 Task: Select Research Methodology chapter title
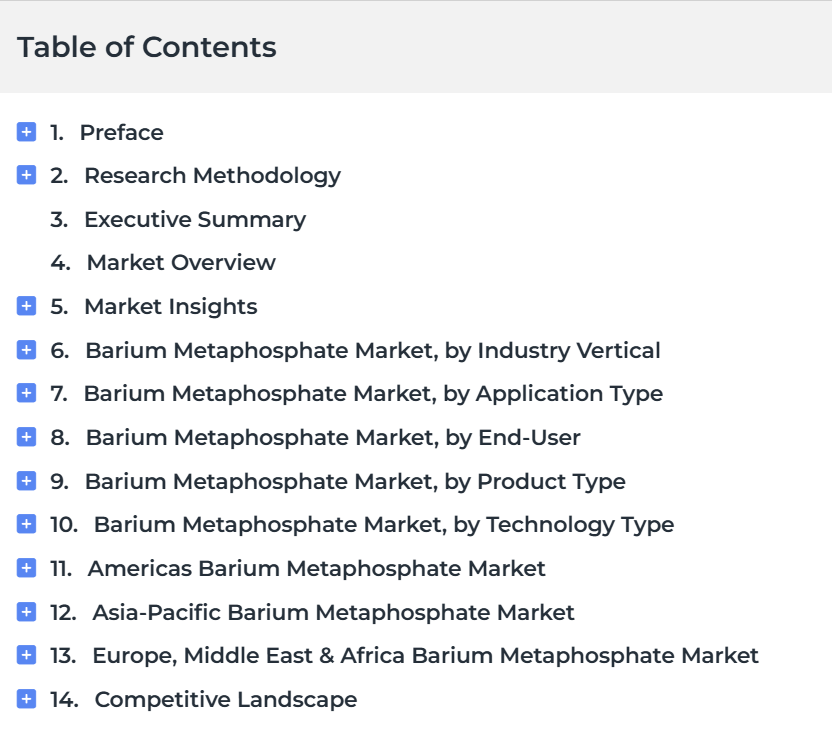pos(212,176)
